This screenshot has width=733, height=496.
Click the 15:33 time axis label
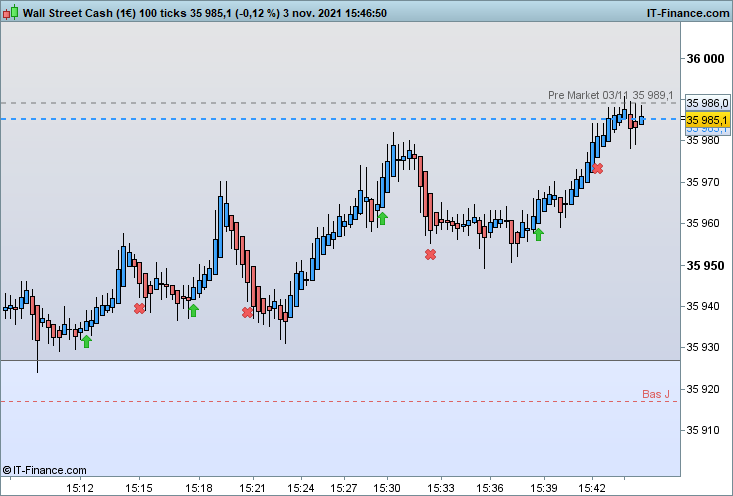(x=441, y=489)
